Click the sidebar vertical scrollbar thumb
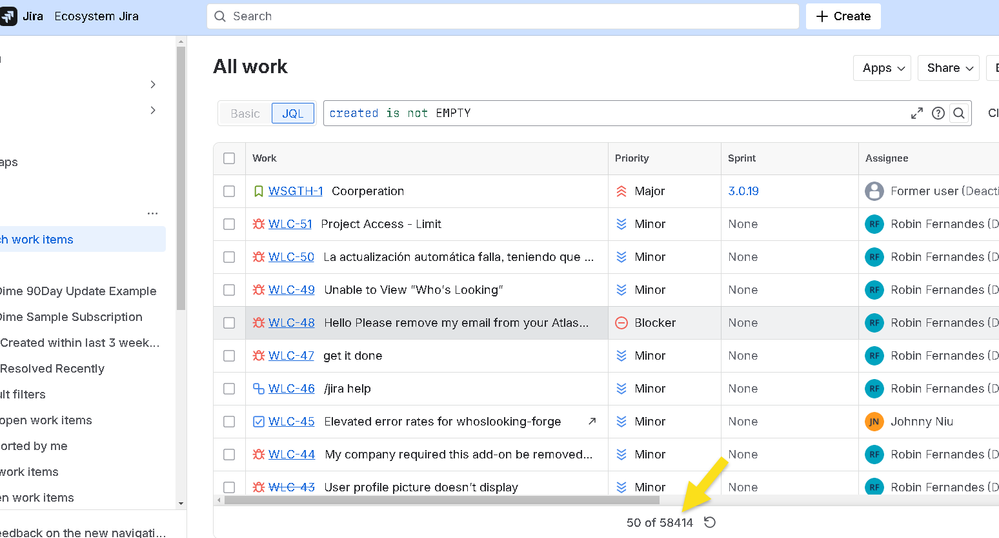Viewport: 999px width, 538px height. pos(181,178)
